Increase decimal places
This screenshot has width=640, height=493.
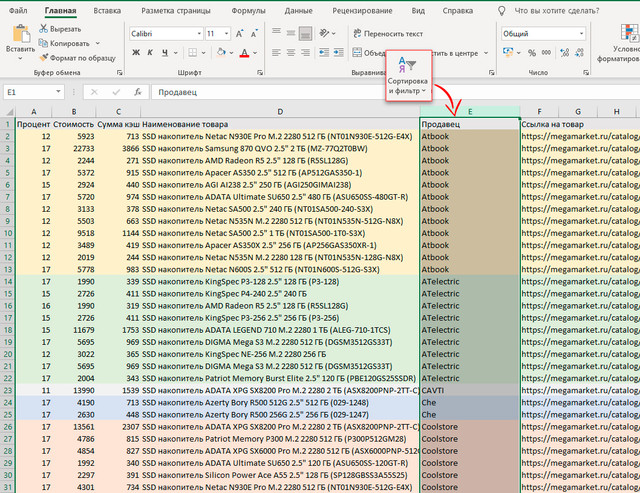click(564, 53)
